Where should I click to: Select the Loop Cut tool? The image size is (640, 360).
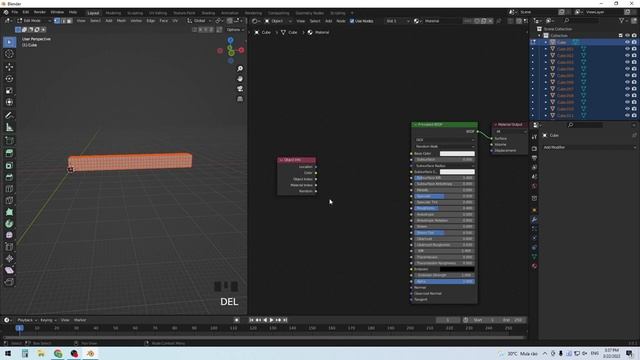[9, 189]
